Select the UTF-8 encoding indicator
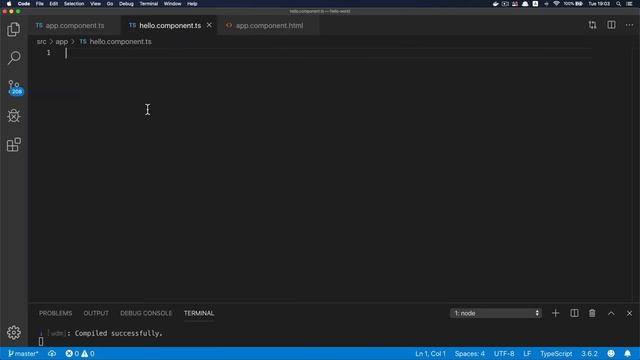This screenshot has width=640, height=360. click(x=504, y=353)
